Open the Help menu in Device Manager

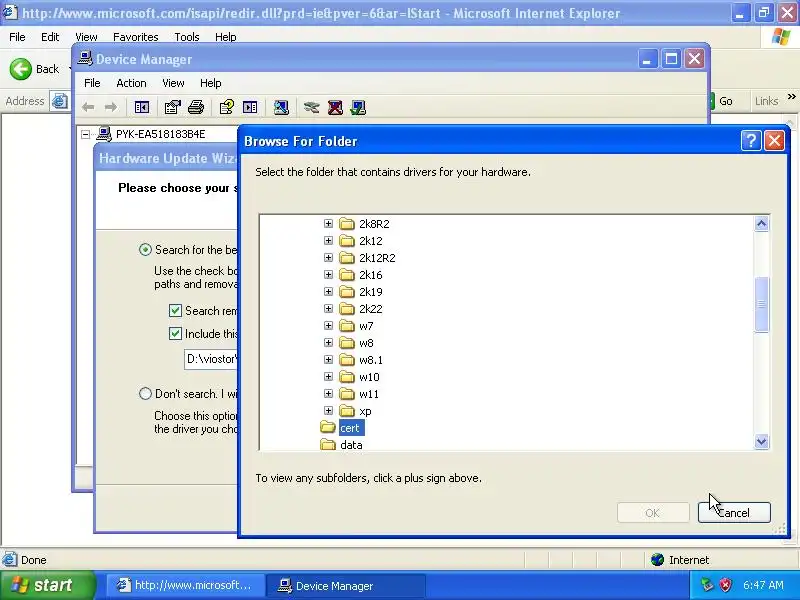(x=210, y=83)
